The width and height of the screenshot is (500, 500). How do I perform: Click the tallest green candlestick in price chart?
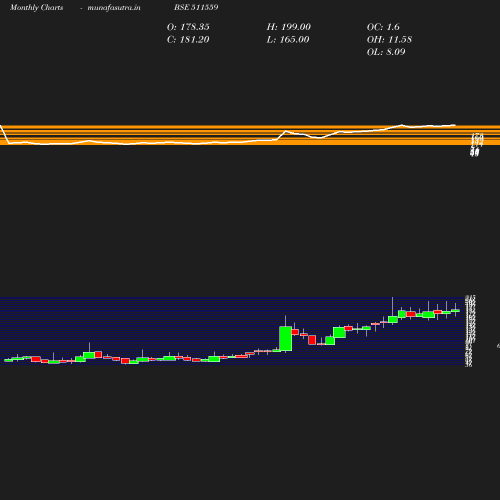286,339
